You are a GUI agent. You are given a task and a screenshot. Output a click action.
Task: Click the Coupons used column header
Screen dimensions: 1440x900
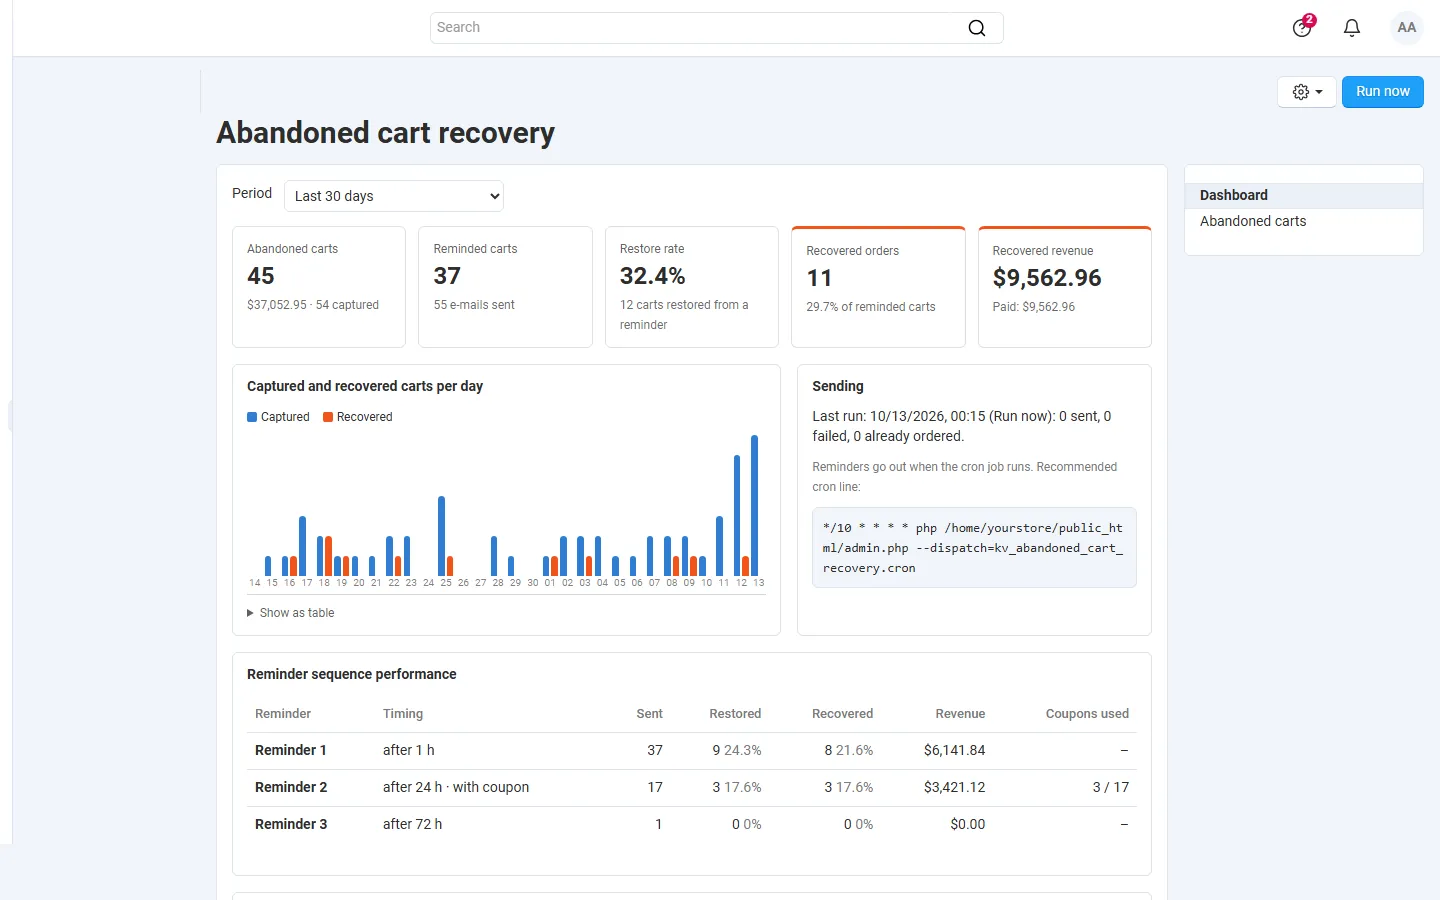point(1087,714)
